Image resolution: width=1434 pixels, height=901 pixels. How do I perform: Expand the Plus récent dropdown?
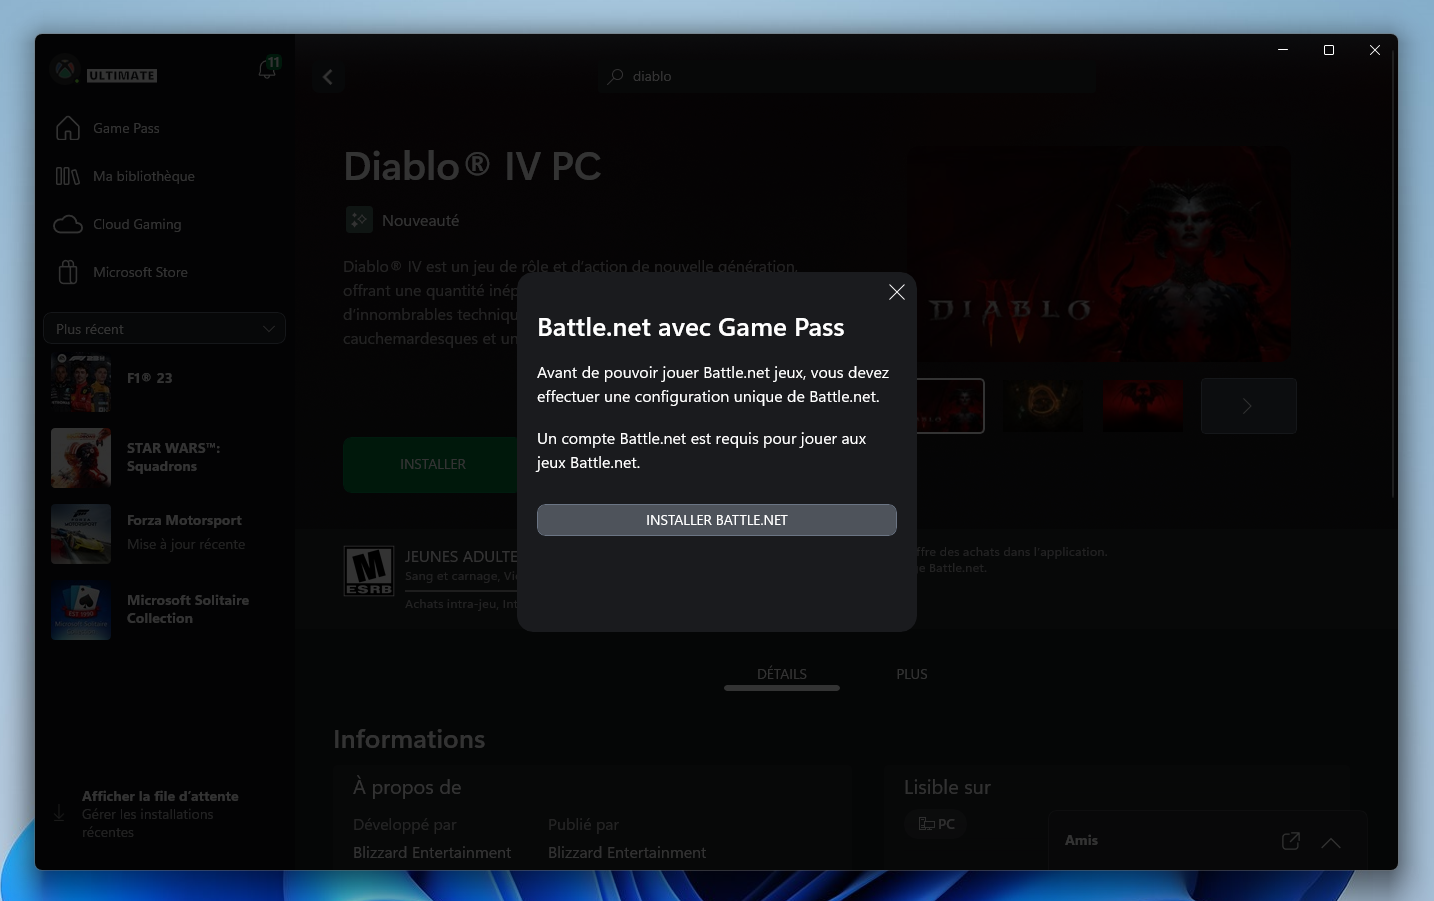point(165,328)
